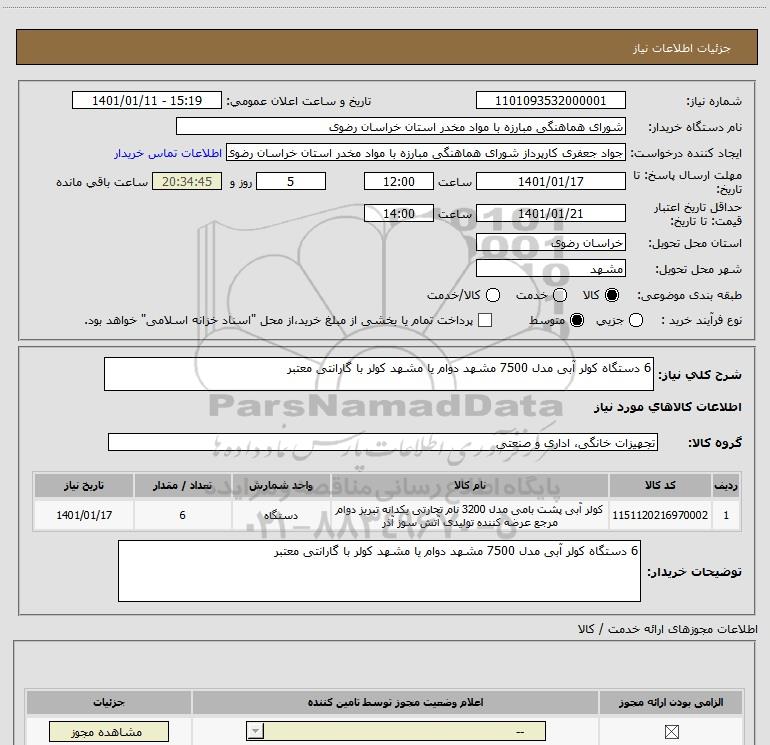Click the quantity cell showing 6

(x=182, y=515)
